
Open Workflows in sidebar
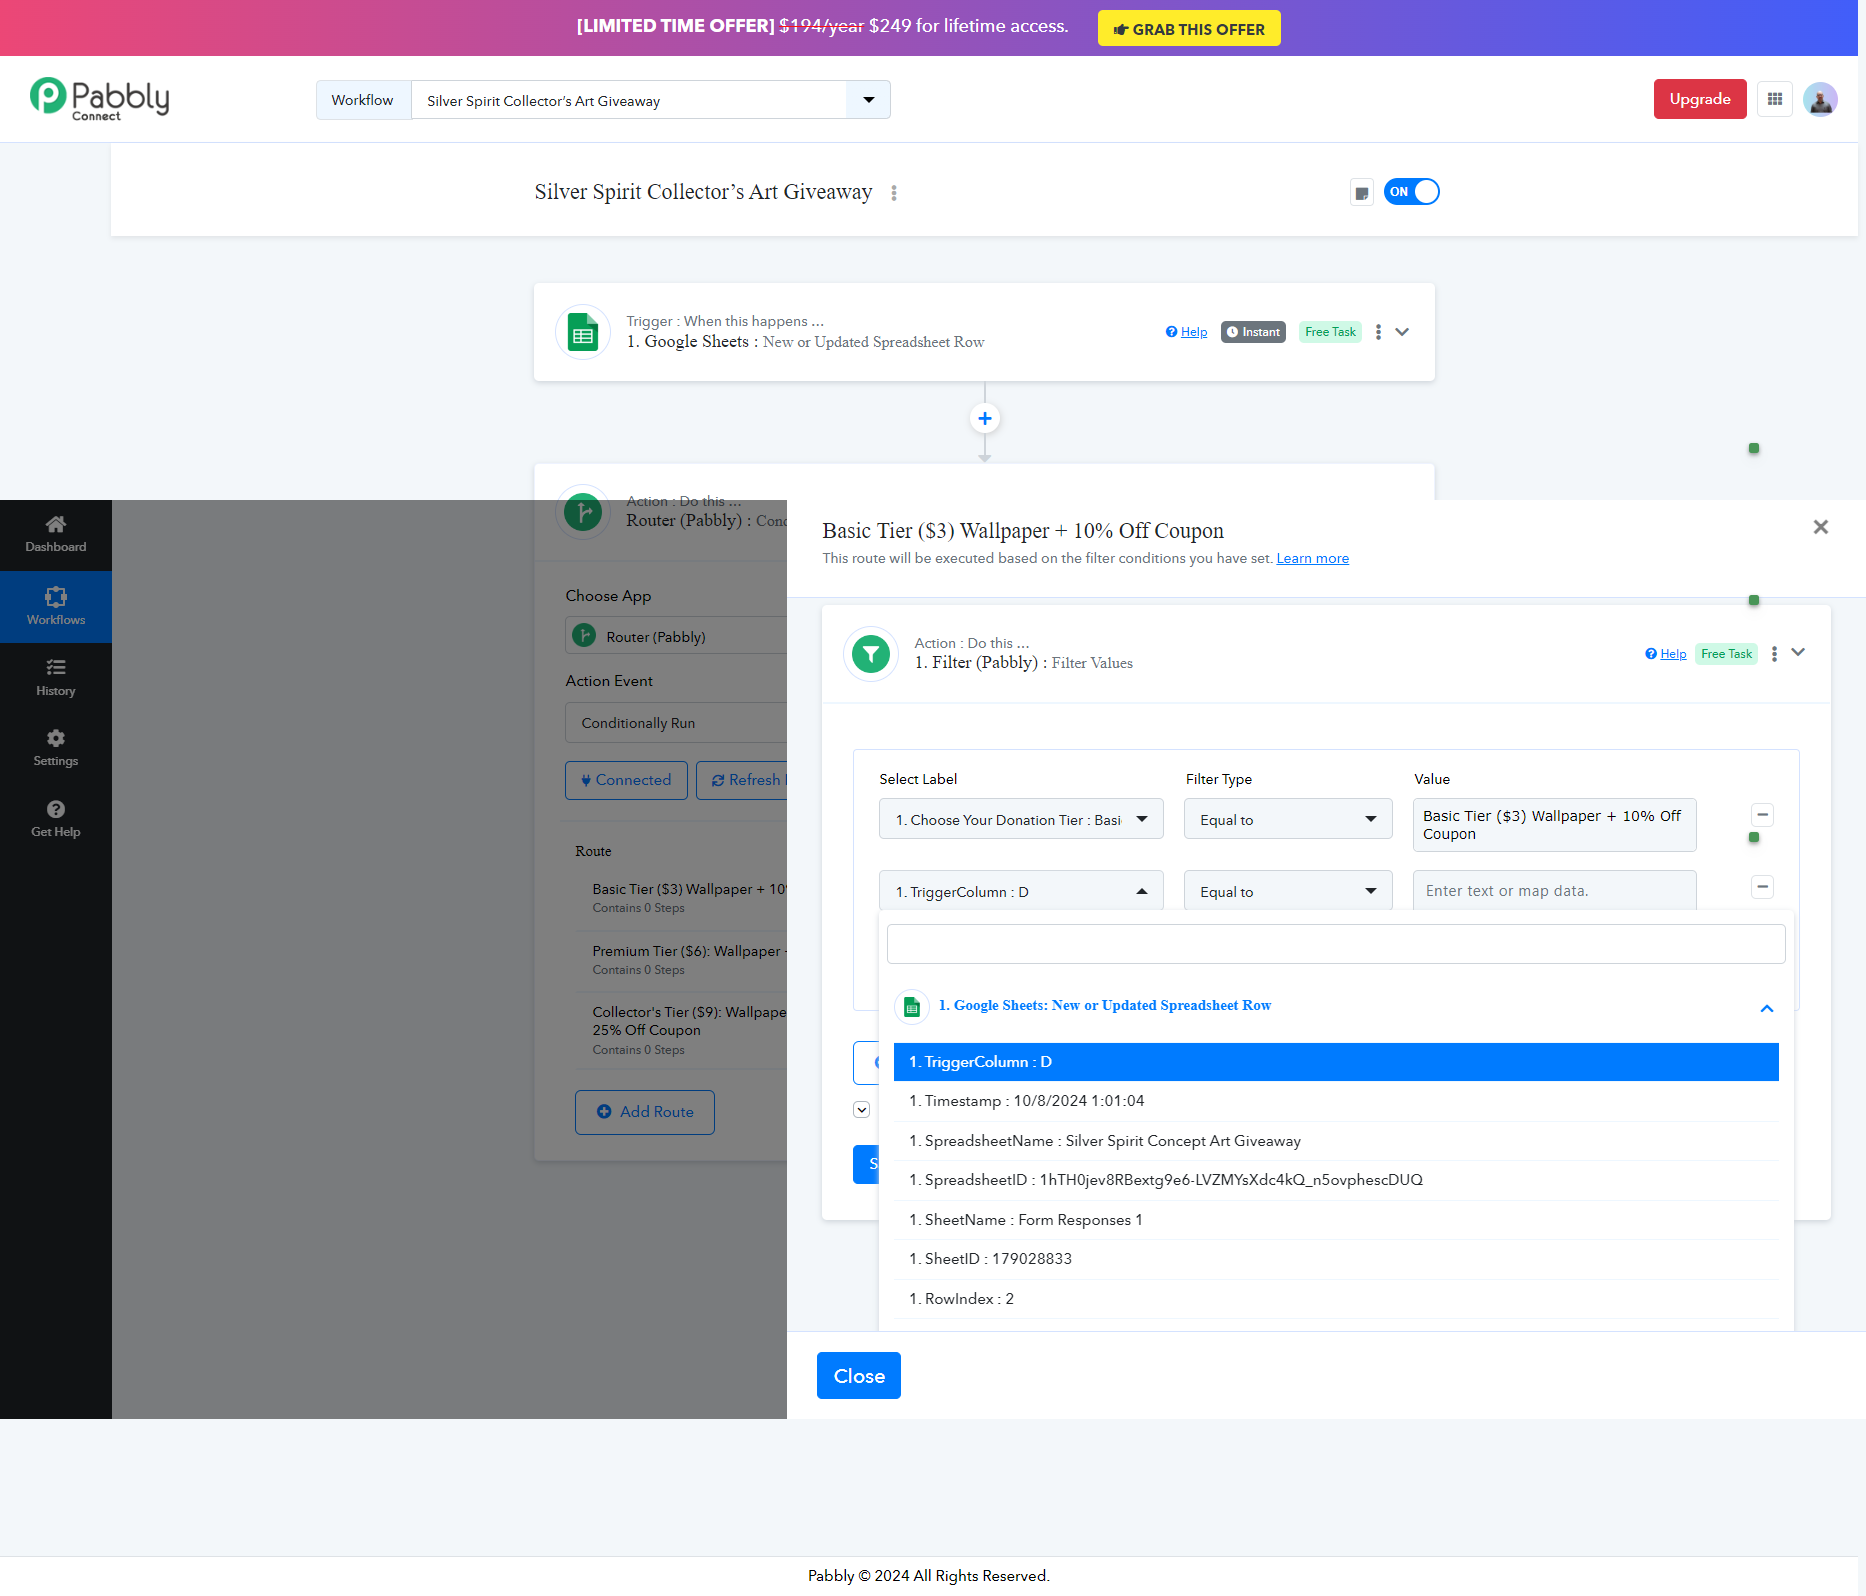pos(56,607)
